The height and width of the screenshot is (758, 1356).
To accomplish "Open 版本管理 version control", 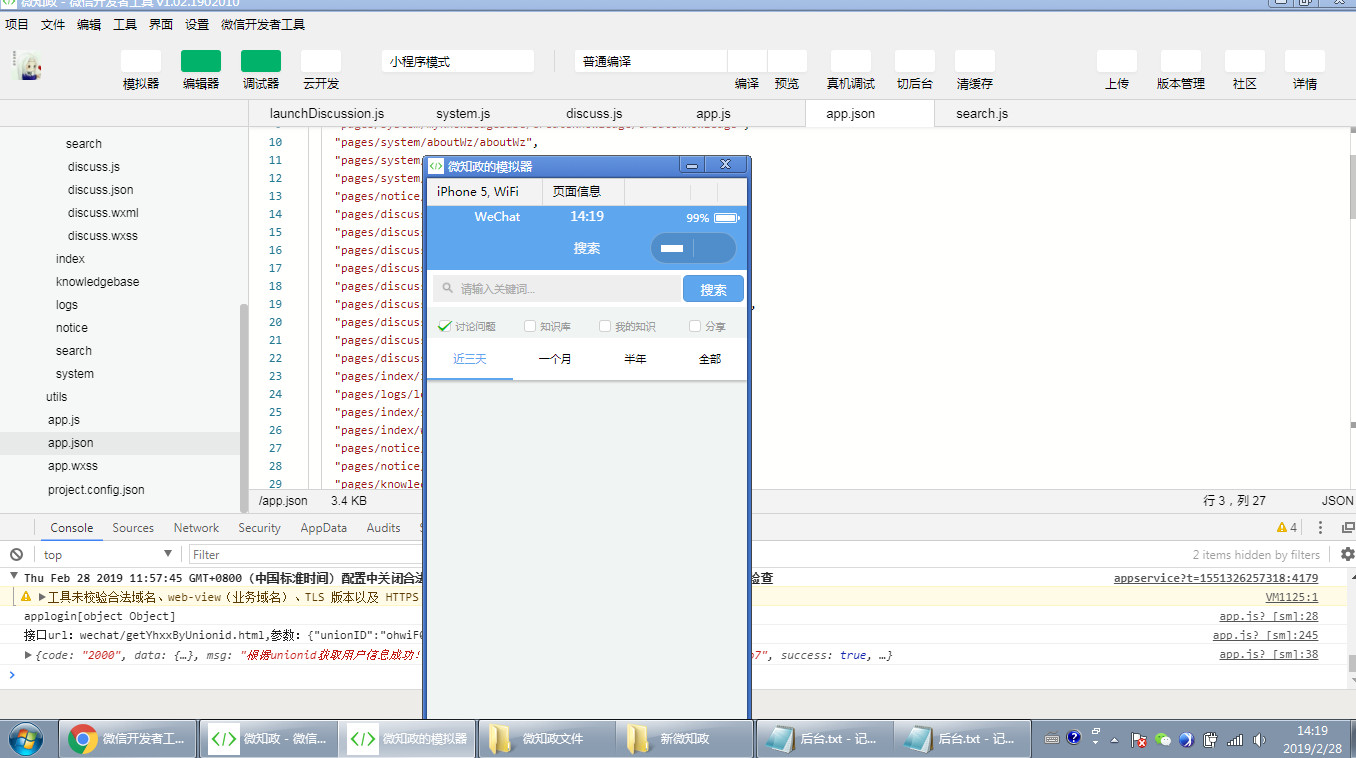I will [1180, 62].
